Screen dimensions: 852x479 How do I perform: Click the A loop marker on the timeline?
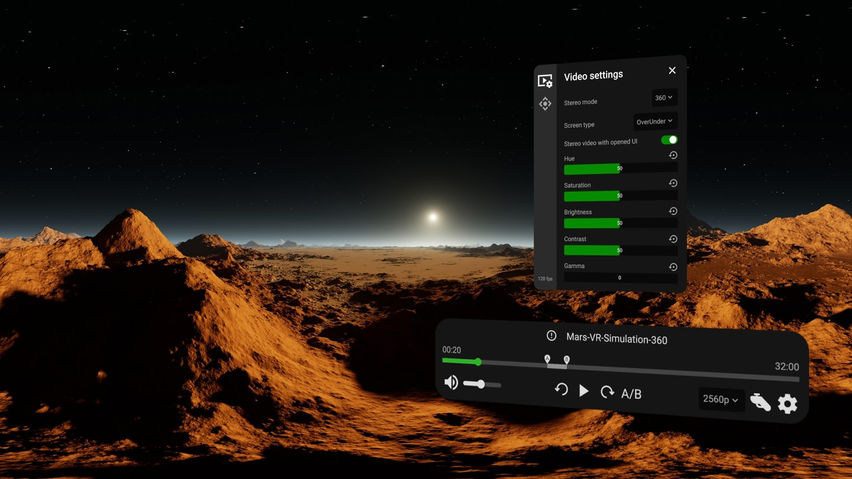[x=547, y=359]
